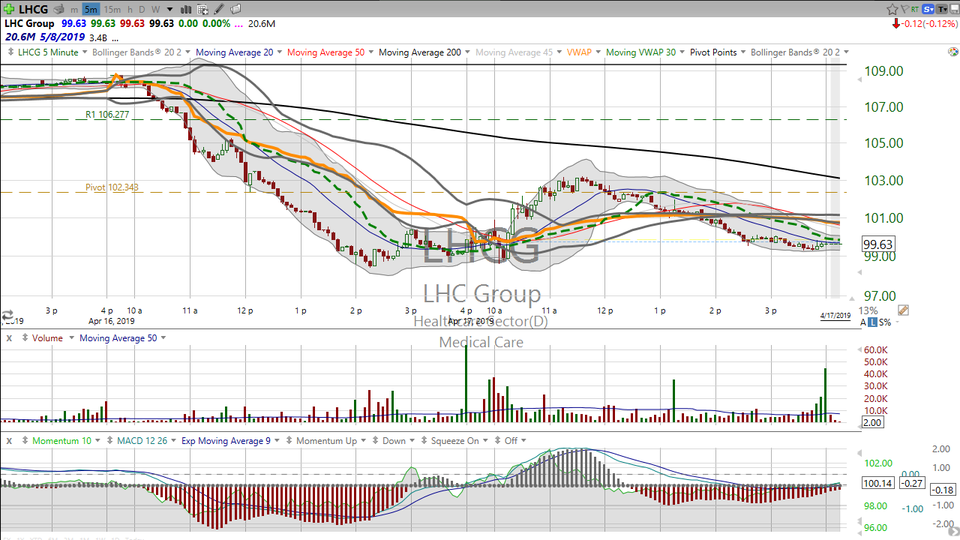Open Moving VWAP 30 indicator menu
Image resolution: width=960 pixels, height=540 pixels.
click(645, 53)
